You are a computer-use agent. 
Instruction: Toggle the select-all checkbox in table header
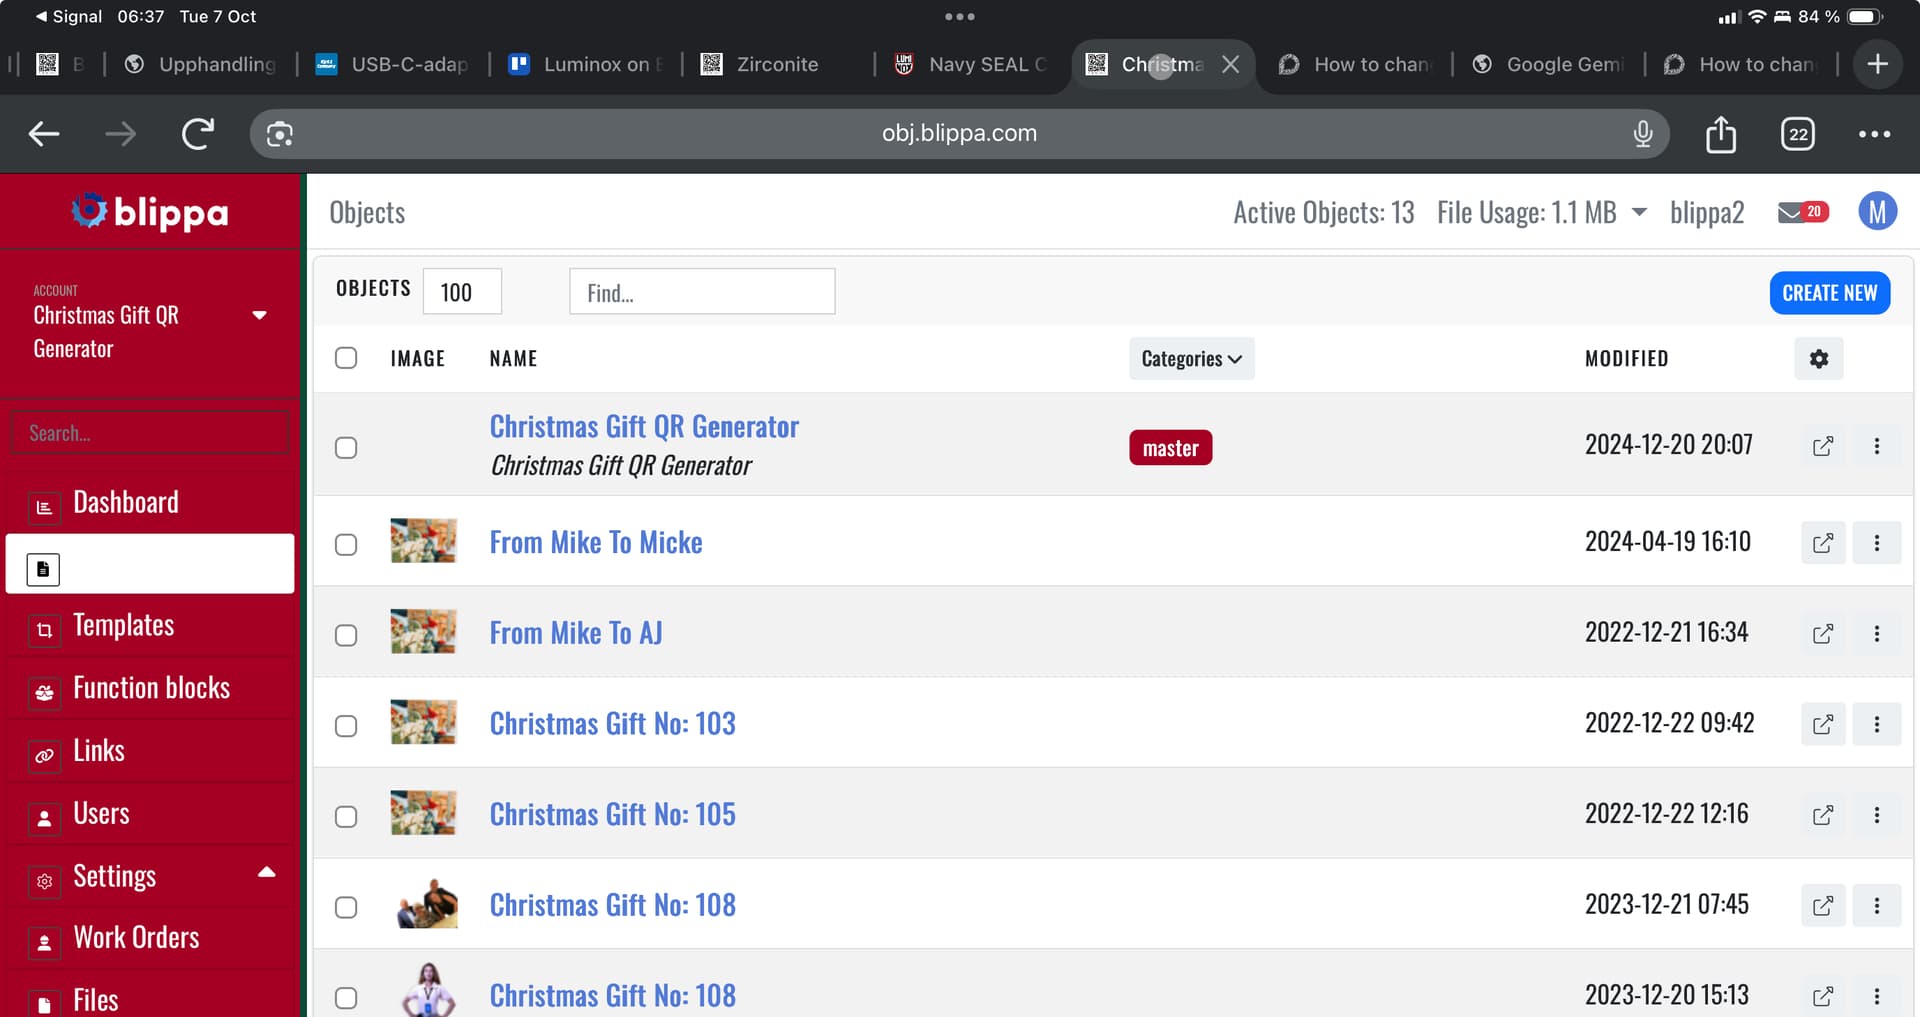346,358
